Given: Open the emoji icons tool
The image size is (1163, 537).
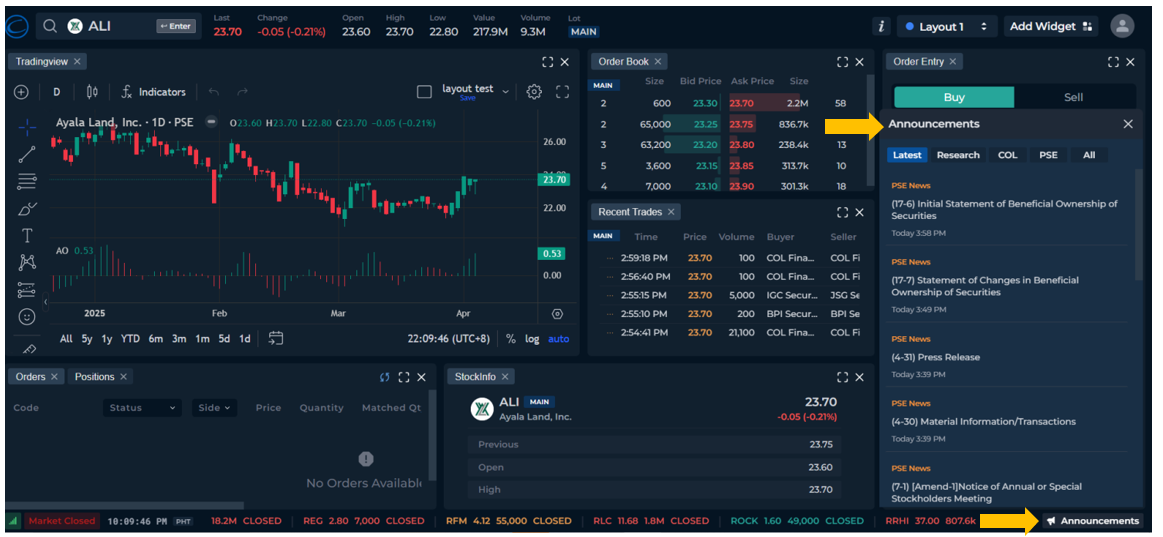Looking at the screenshot, I should tap(27, 317).
